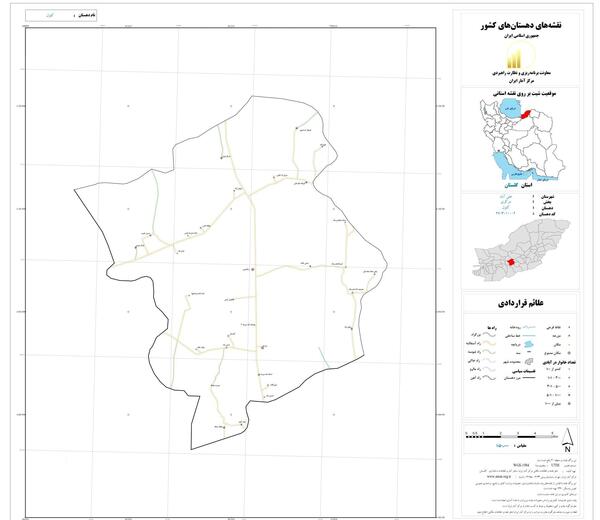
Task: Click the north arrow marked N
Action: click(567, 441)
